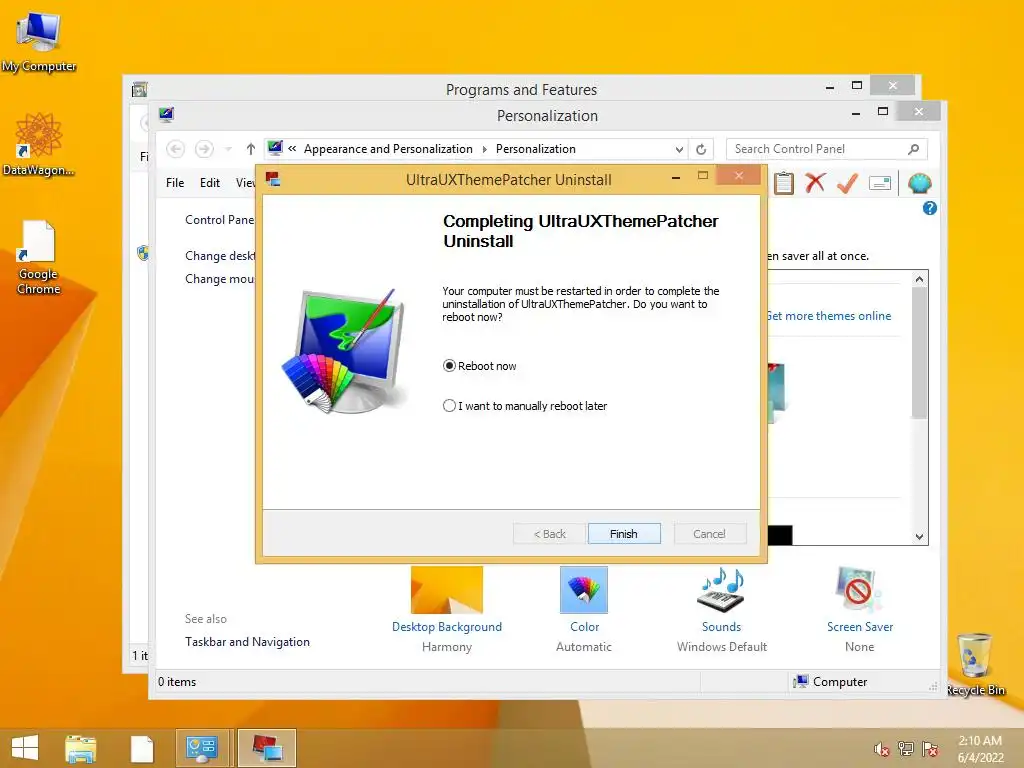Image resolution: width=1024 pixels, height=768 pixels.
Task: Click the Finish button
Action: [624, 534]
